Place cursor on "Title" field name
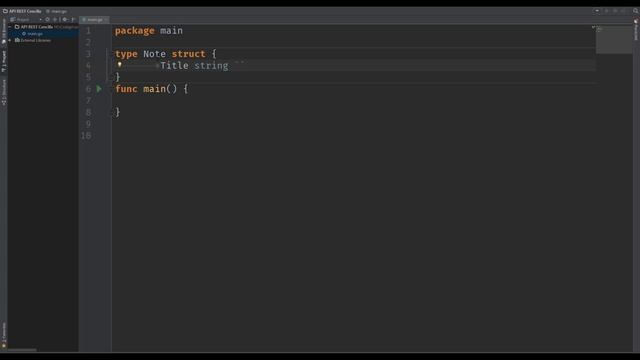Screen dimensions: 640x360 174,66
